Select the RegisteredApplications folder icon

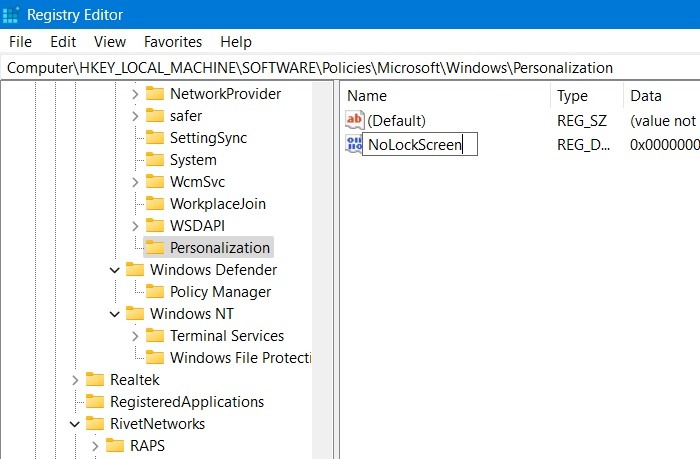95,401
